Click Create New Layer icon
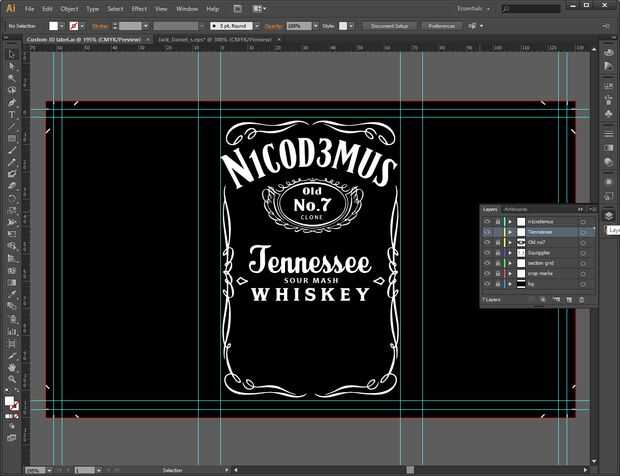The height and width of the screenshot is (476, 620). pyautogui.click(x=569, y=300)
